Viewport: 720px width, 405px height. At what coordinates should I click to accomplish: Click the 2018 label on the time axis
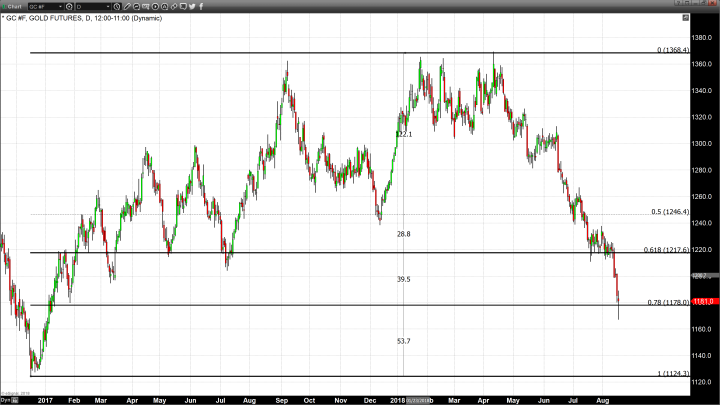coord(397,400)
